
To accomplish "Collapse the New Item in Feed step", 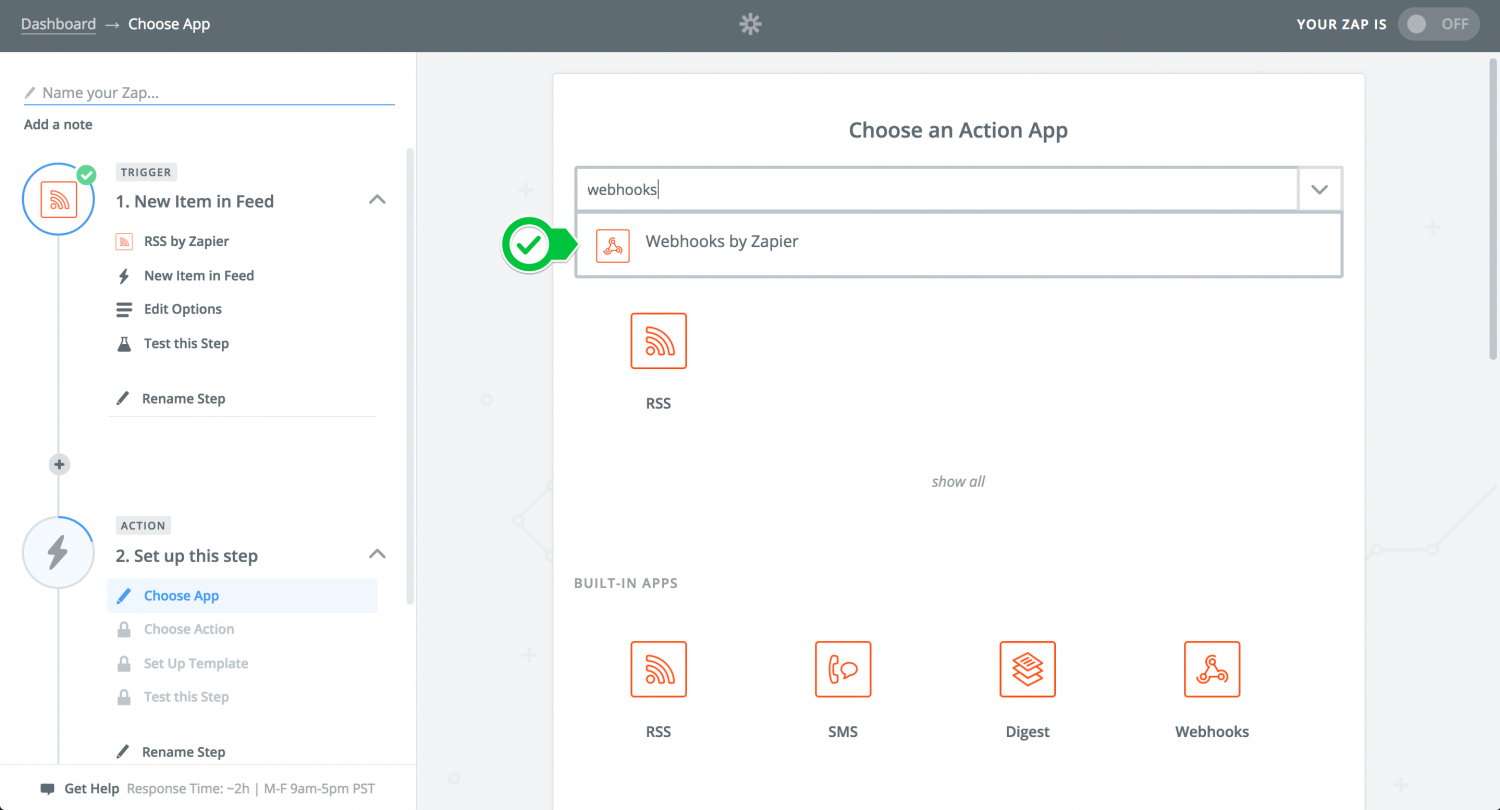I will tap(377, 199).
